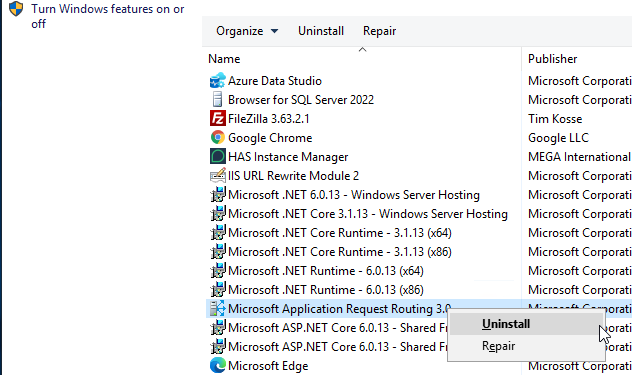Select Microsoft Application Request Routing 3.0 entry
Screen dimensions: 632x375
pyautogui.click(x=339, y=308)
